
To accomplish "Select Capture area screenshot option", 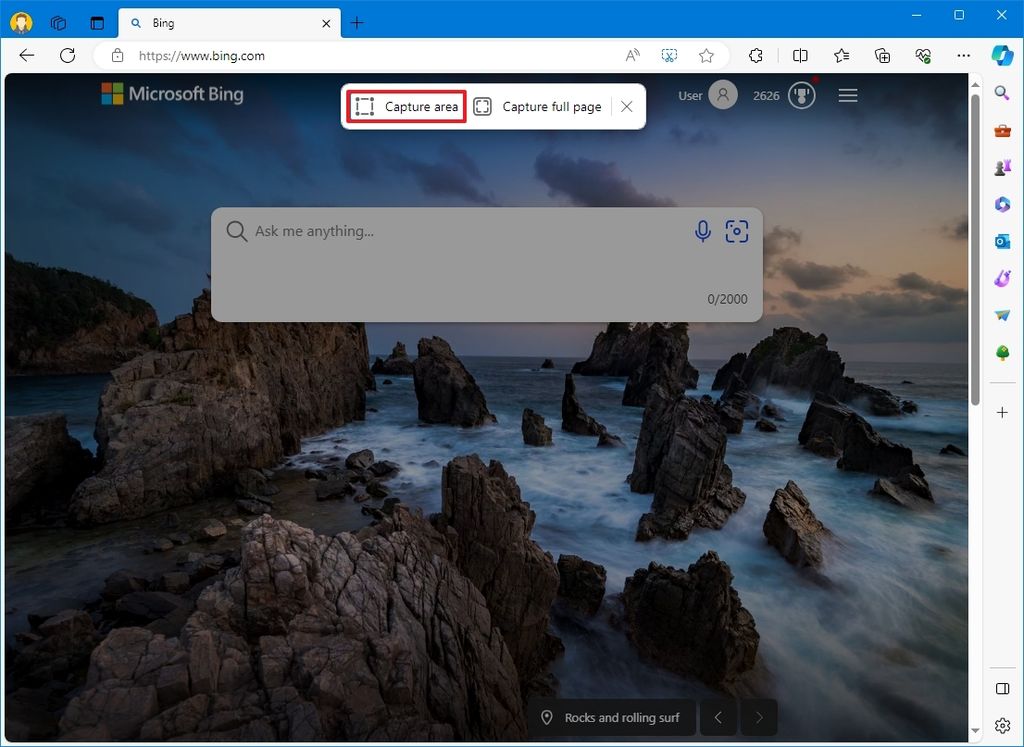I will point(405,107).
